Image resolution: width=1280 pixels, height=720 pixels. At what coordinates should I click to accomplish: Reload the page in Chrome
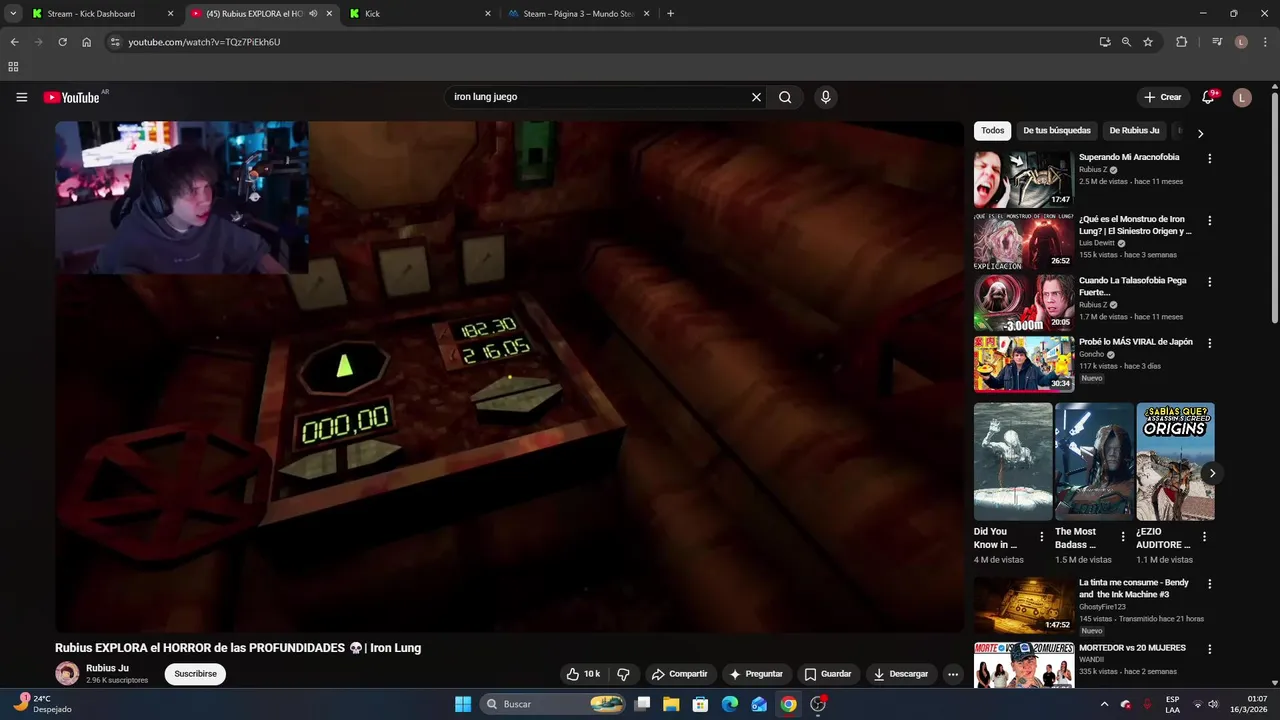click(x=62, y=42)
